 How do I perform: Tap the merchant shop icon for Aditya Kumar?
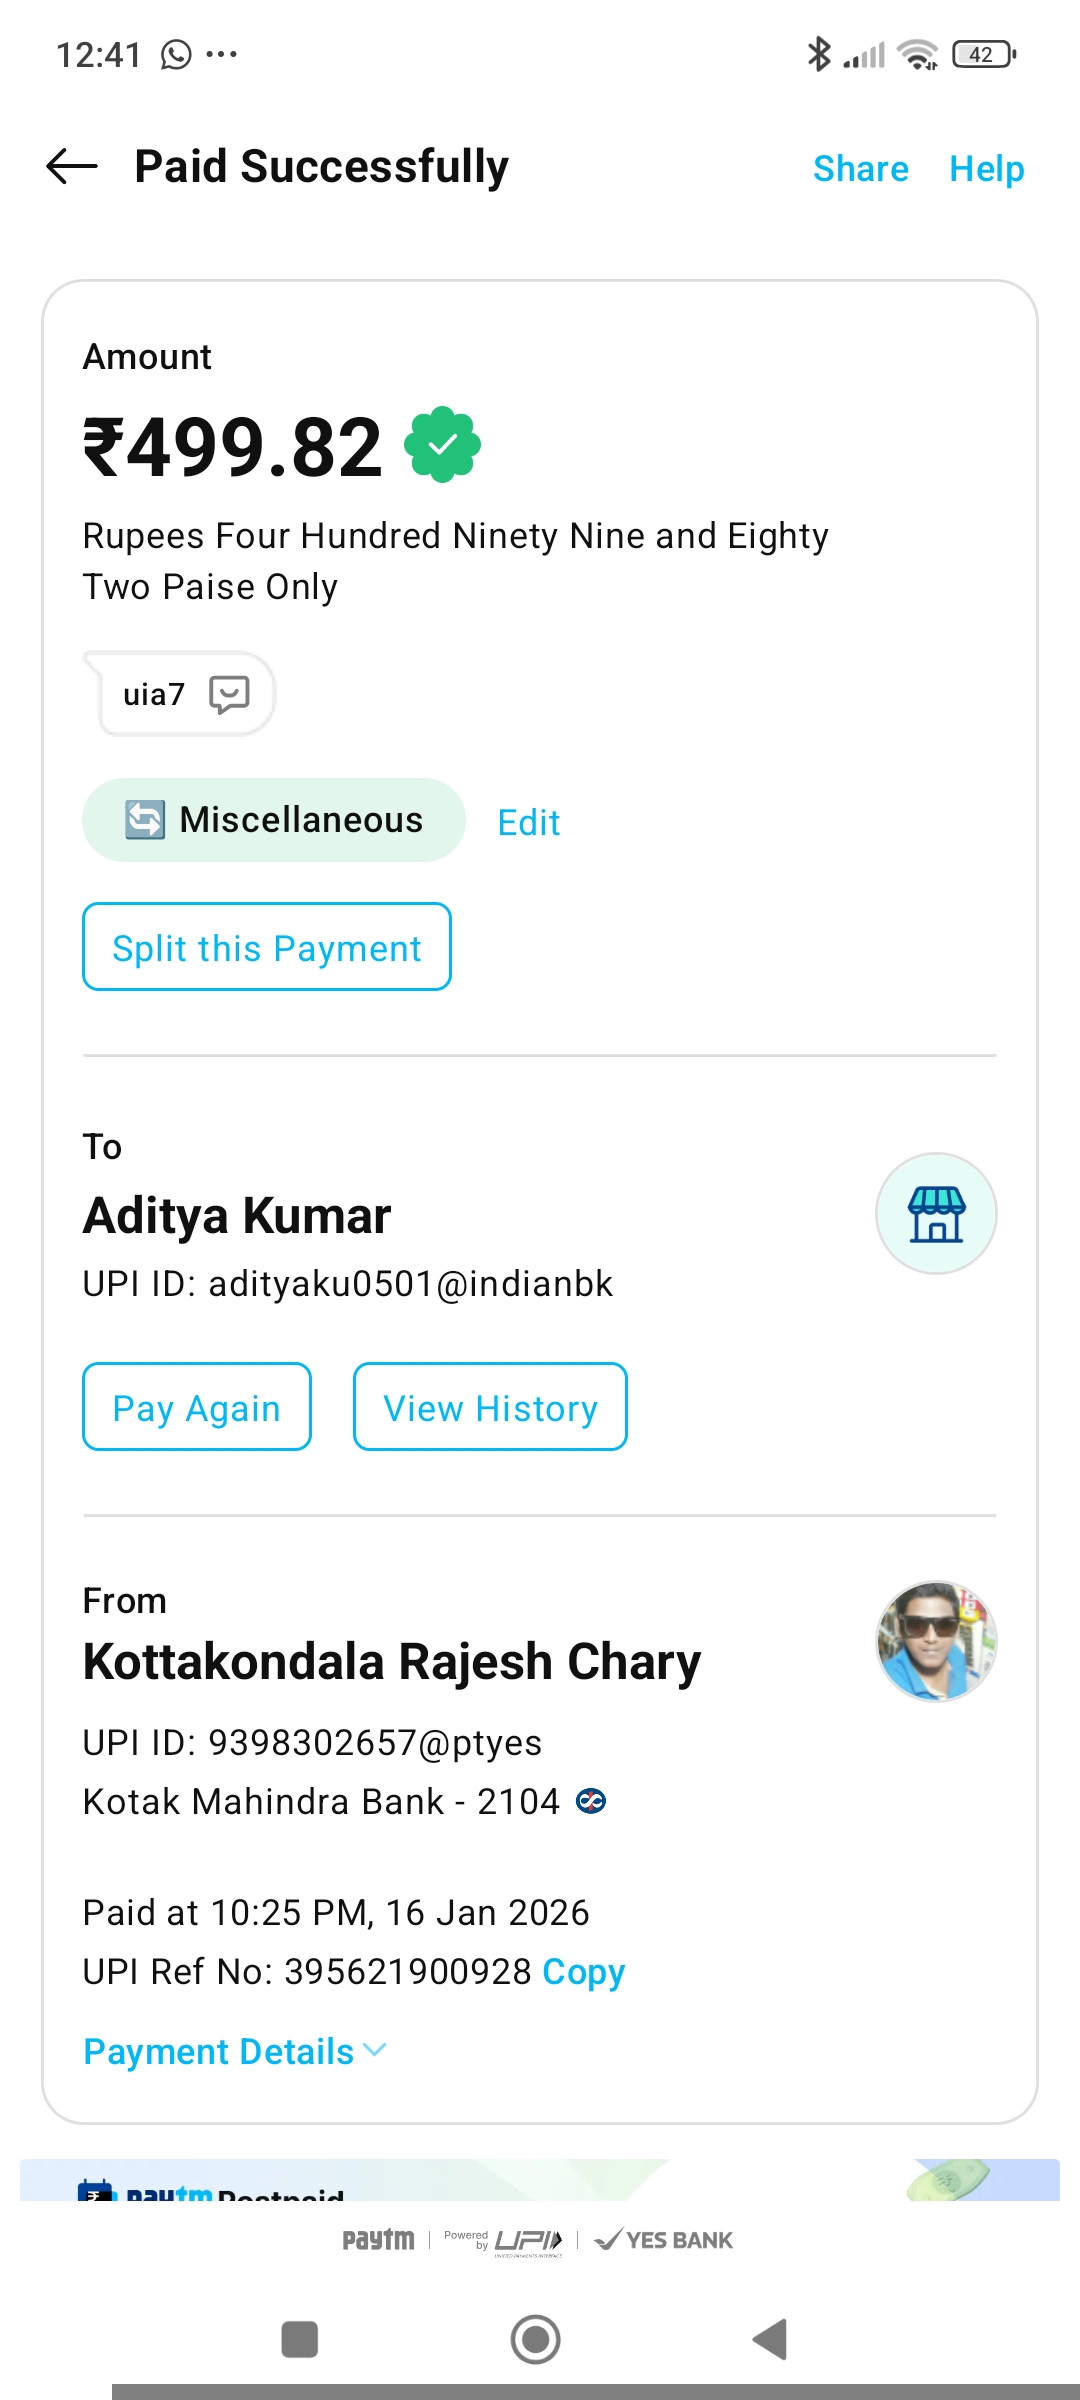(x=936, y=1214)
